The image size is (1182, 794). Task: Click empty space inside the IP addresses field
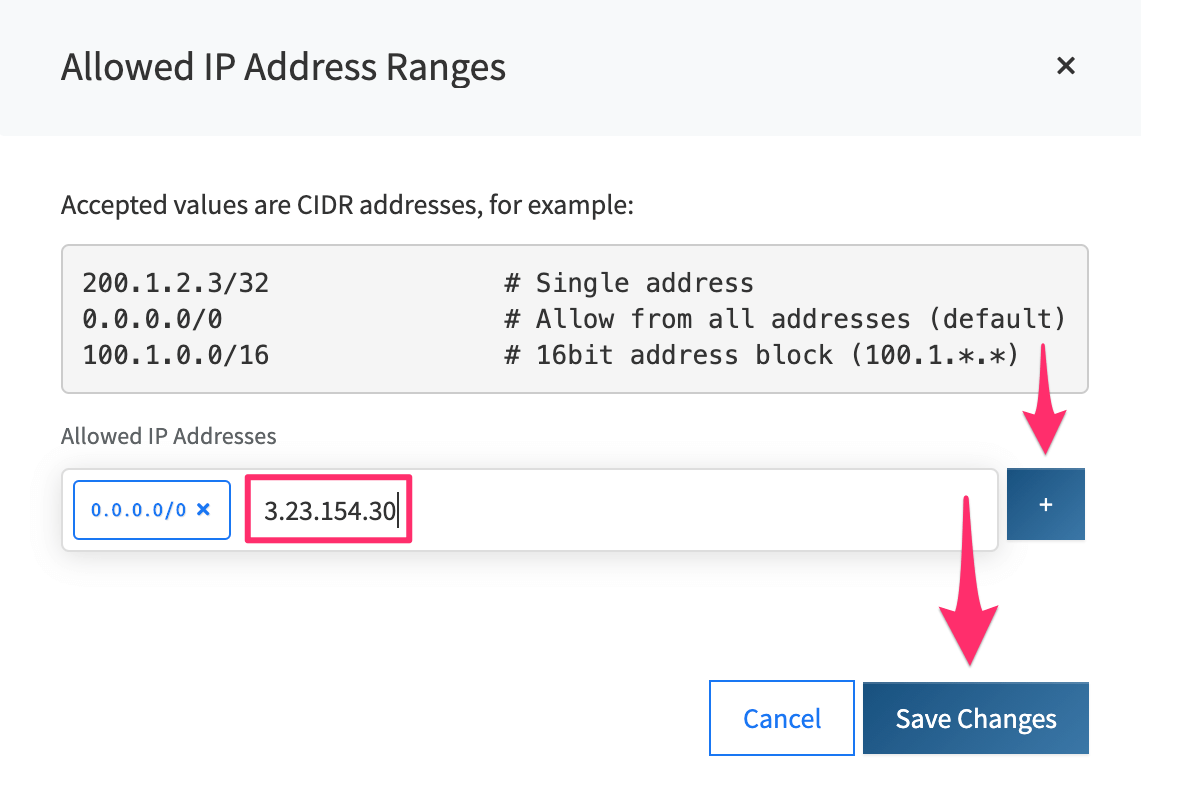(x=700, y=510)
